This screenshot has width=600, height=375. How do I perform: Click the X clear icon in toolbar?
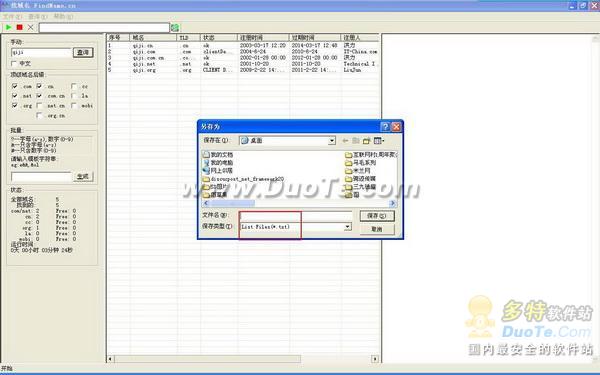[x=31, y=27]
